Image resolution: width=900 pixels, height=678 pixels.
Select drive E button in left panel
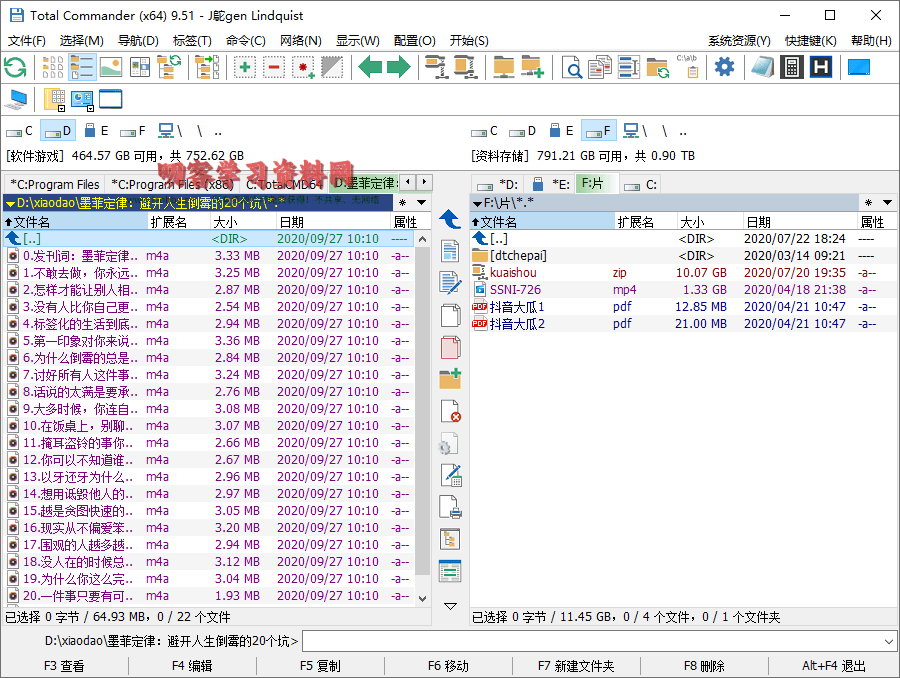click(x=96, y=131)
